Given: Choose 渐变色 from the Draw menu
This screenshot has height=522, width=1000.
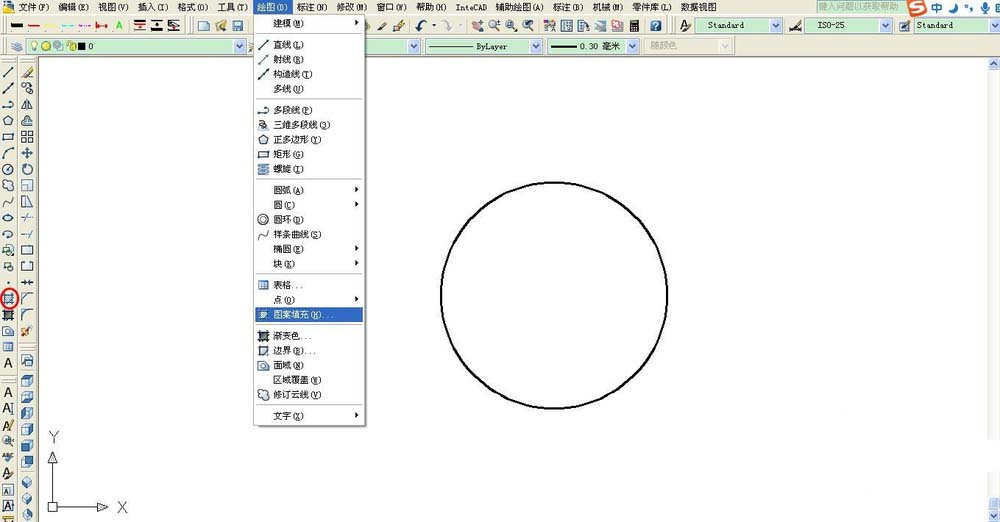Looking at the screenshot, I should [309, 336].
